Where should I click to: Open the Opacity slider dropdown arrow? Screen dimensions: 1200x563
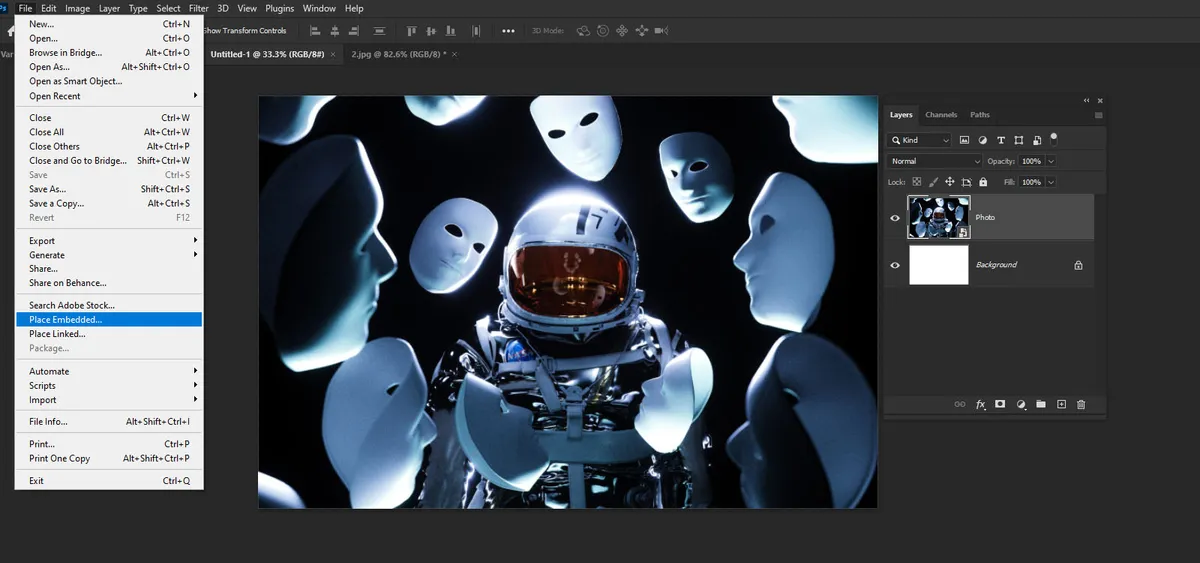pyautogui.click(x=1051, y=161)
